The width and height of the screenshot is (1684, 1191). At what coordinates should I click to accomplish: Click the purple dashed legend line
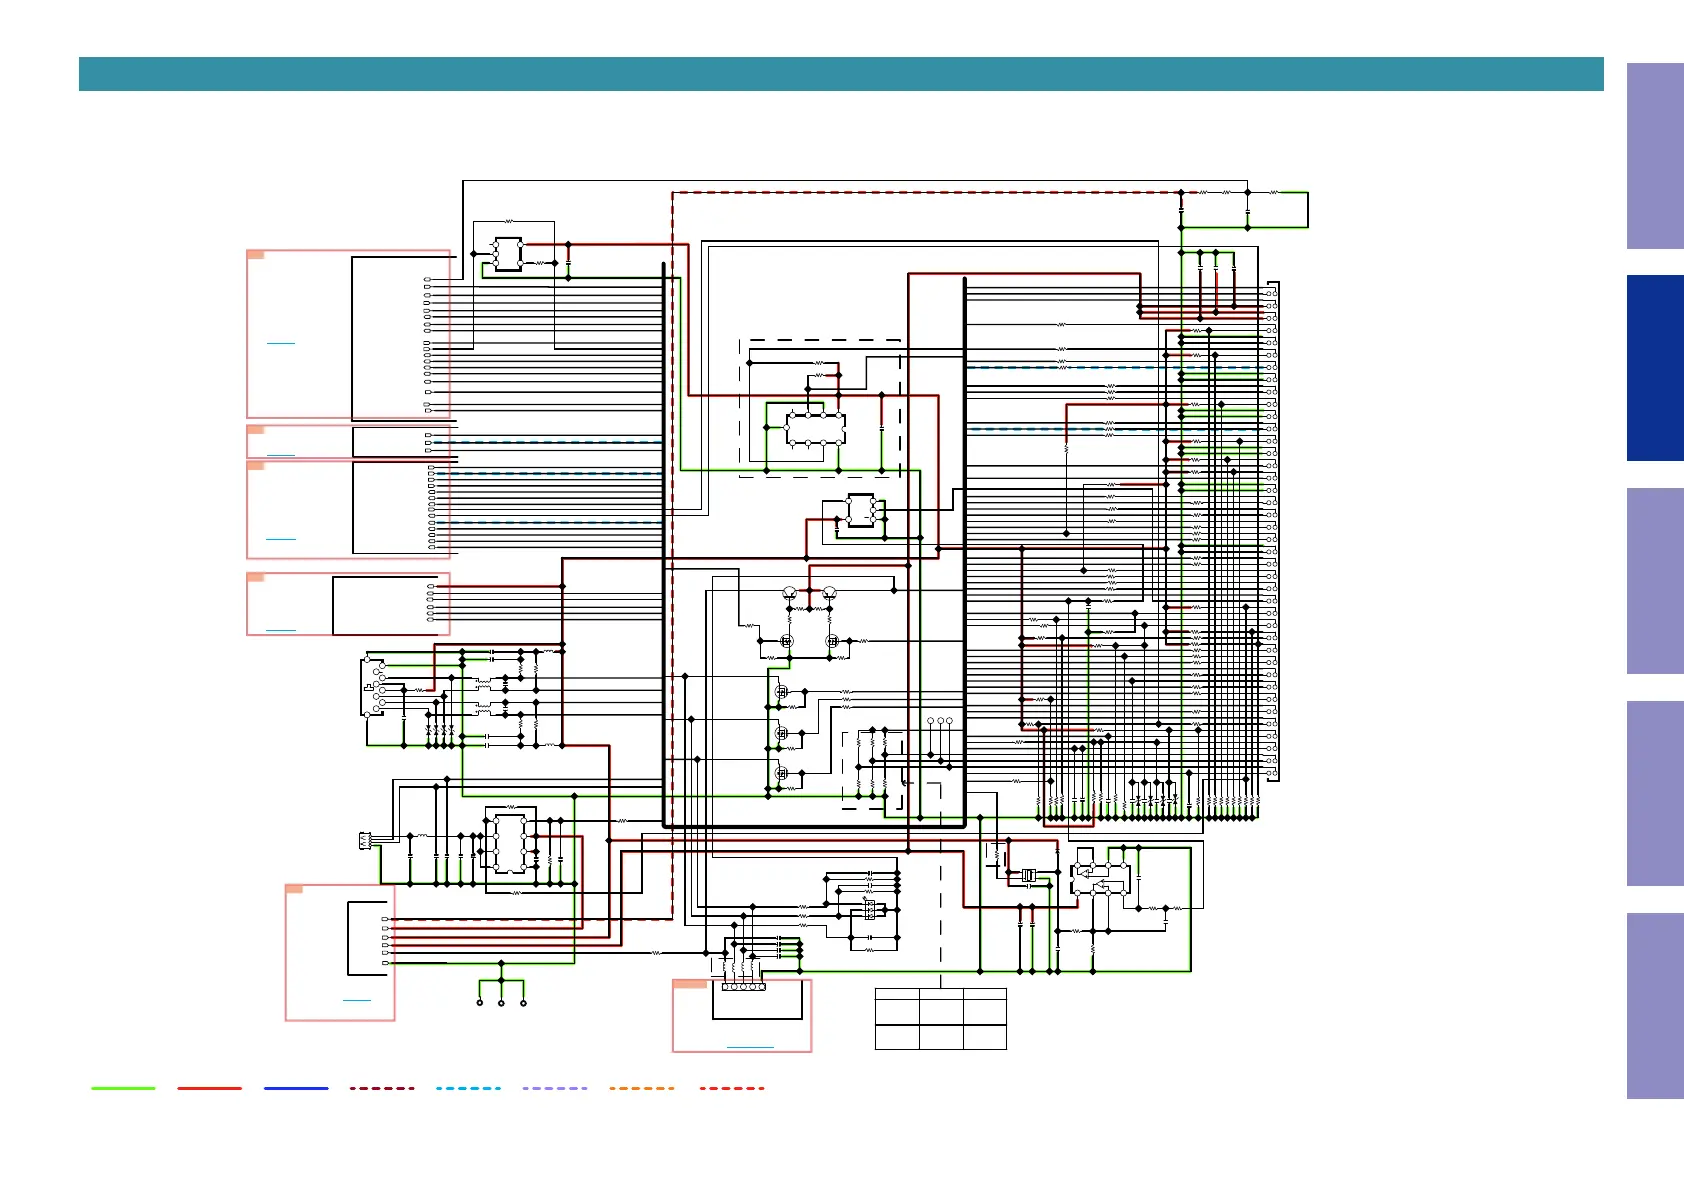point(555,1088)
